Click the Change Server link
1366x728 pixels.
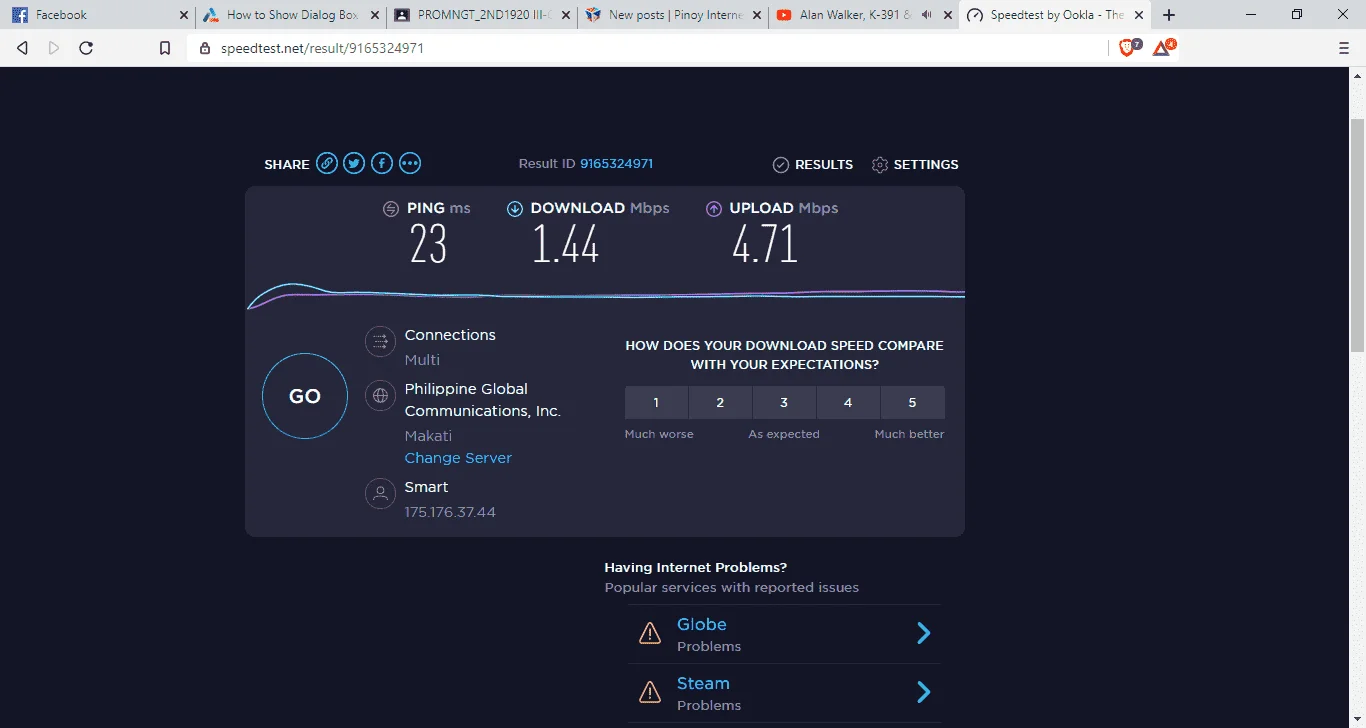click(x=458, y=458)
